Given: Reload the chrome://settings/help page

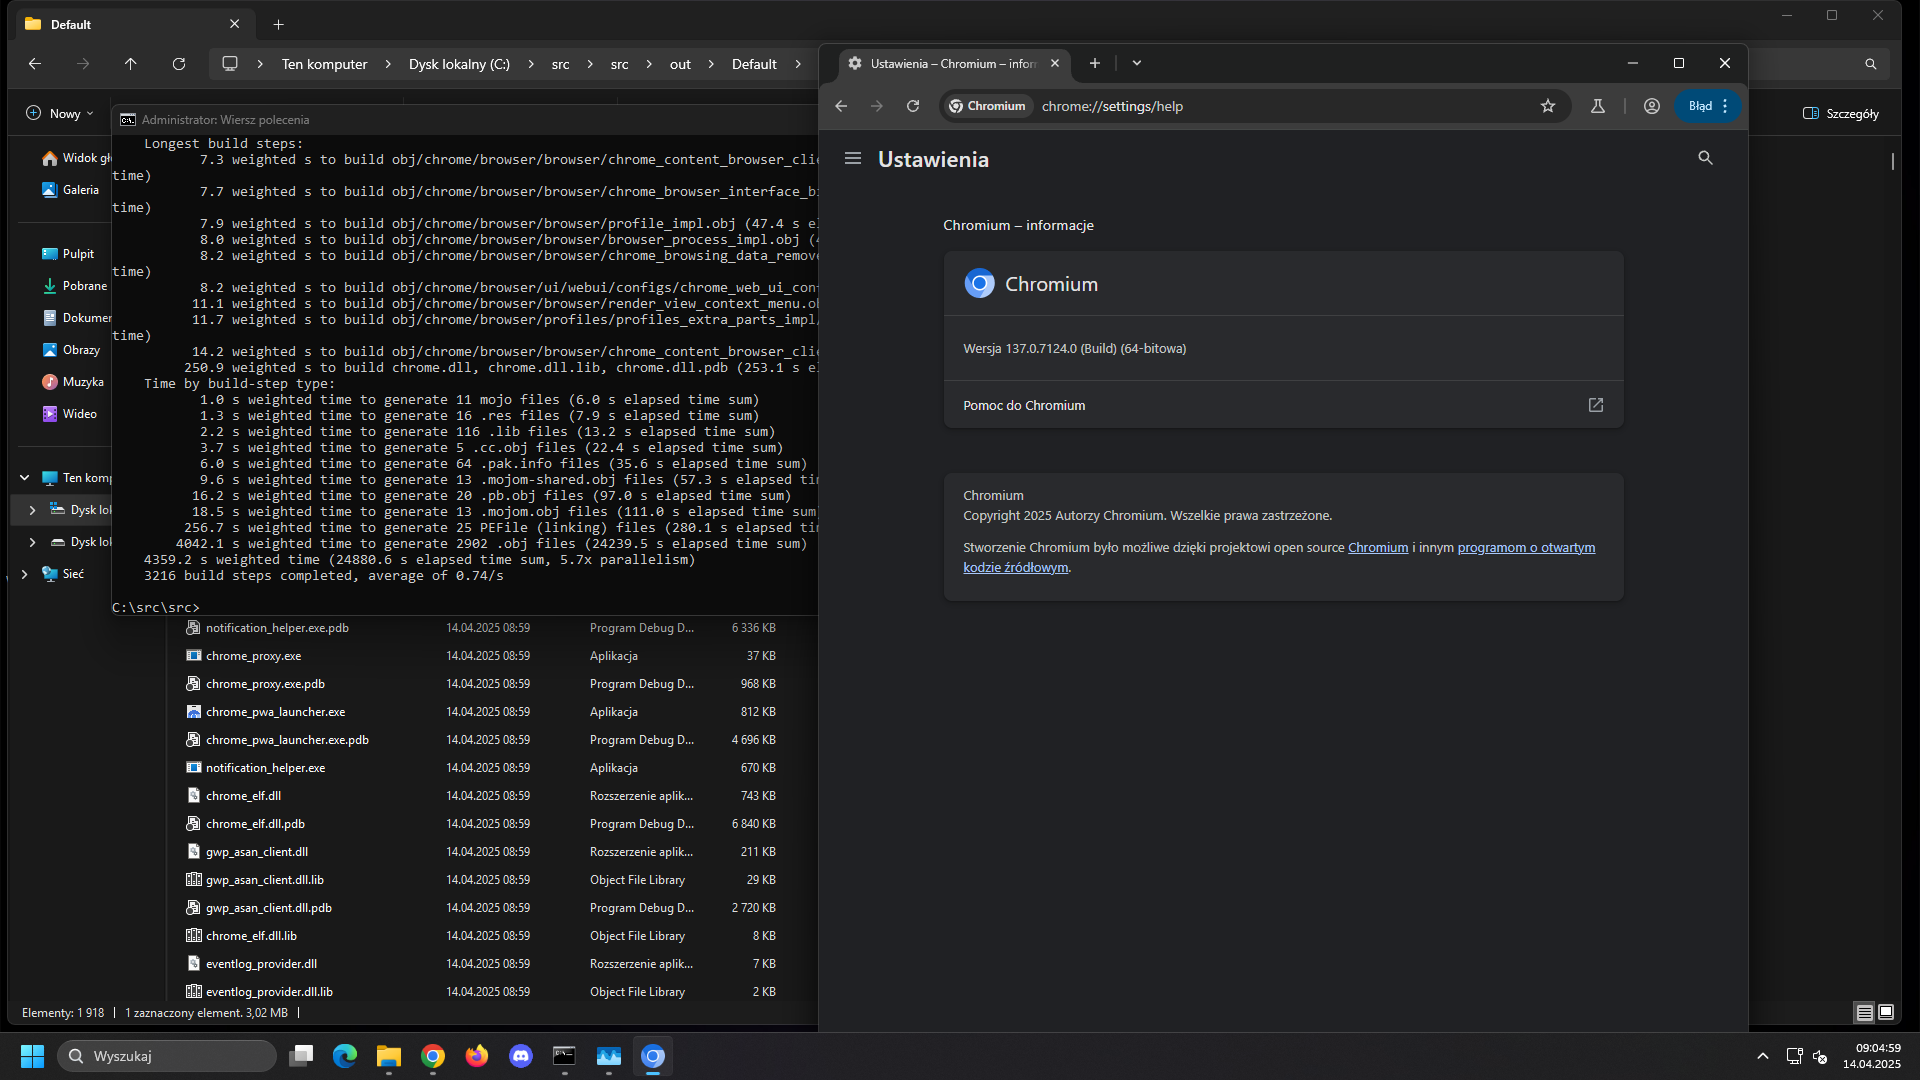Looking at the screenshot, I should (x=912, y=106).
